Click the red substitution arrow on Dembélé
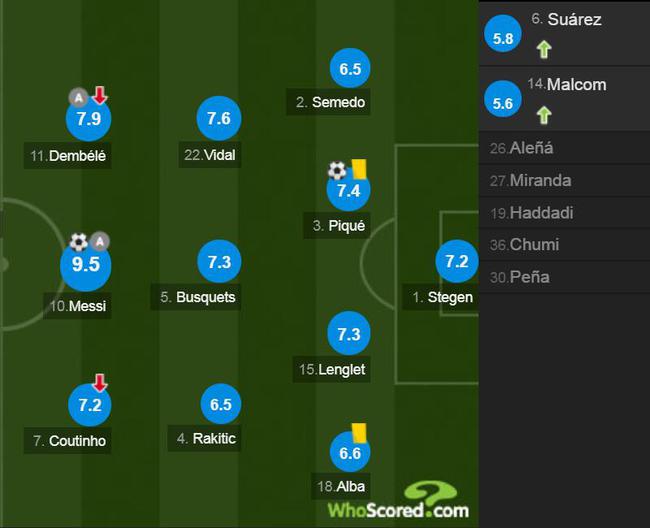 click(x=99, y=95)
